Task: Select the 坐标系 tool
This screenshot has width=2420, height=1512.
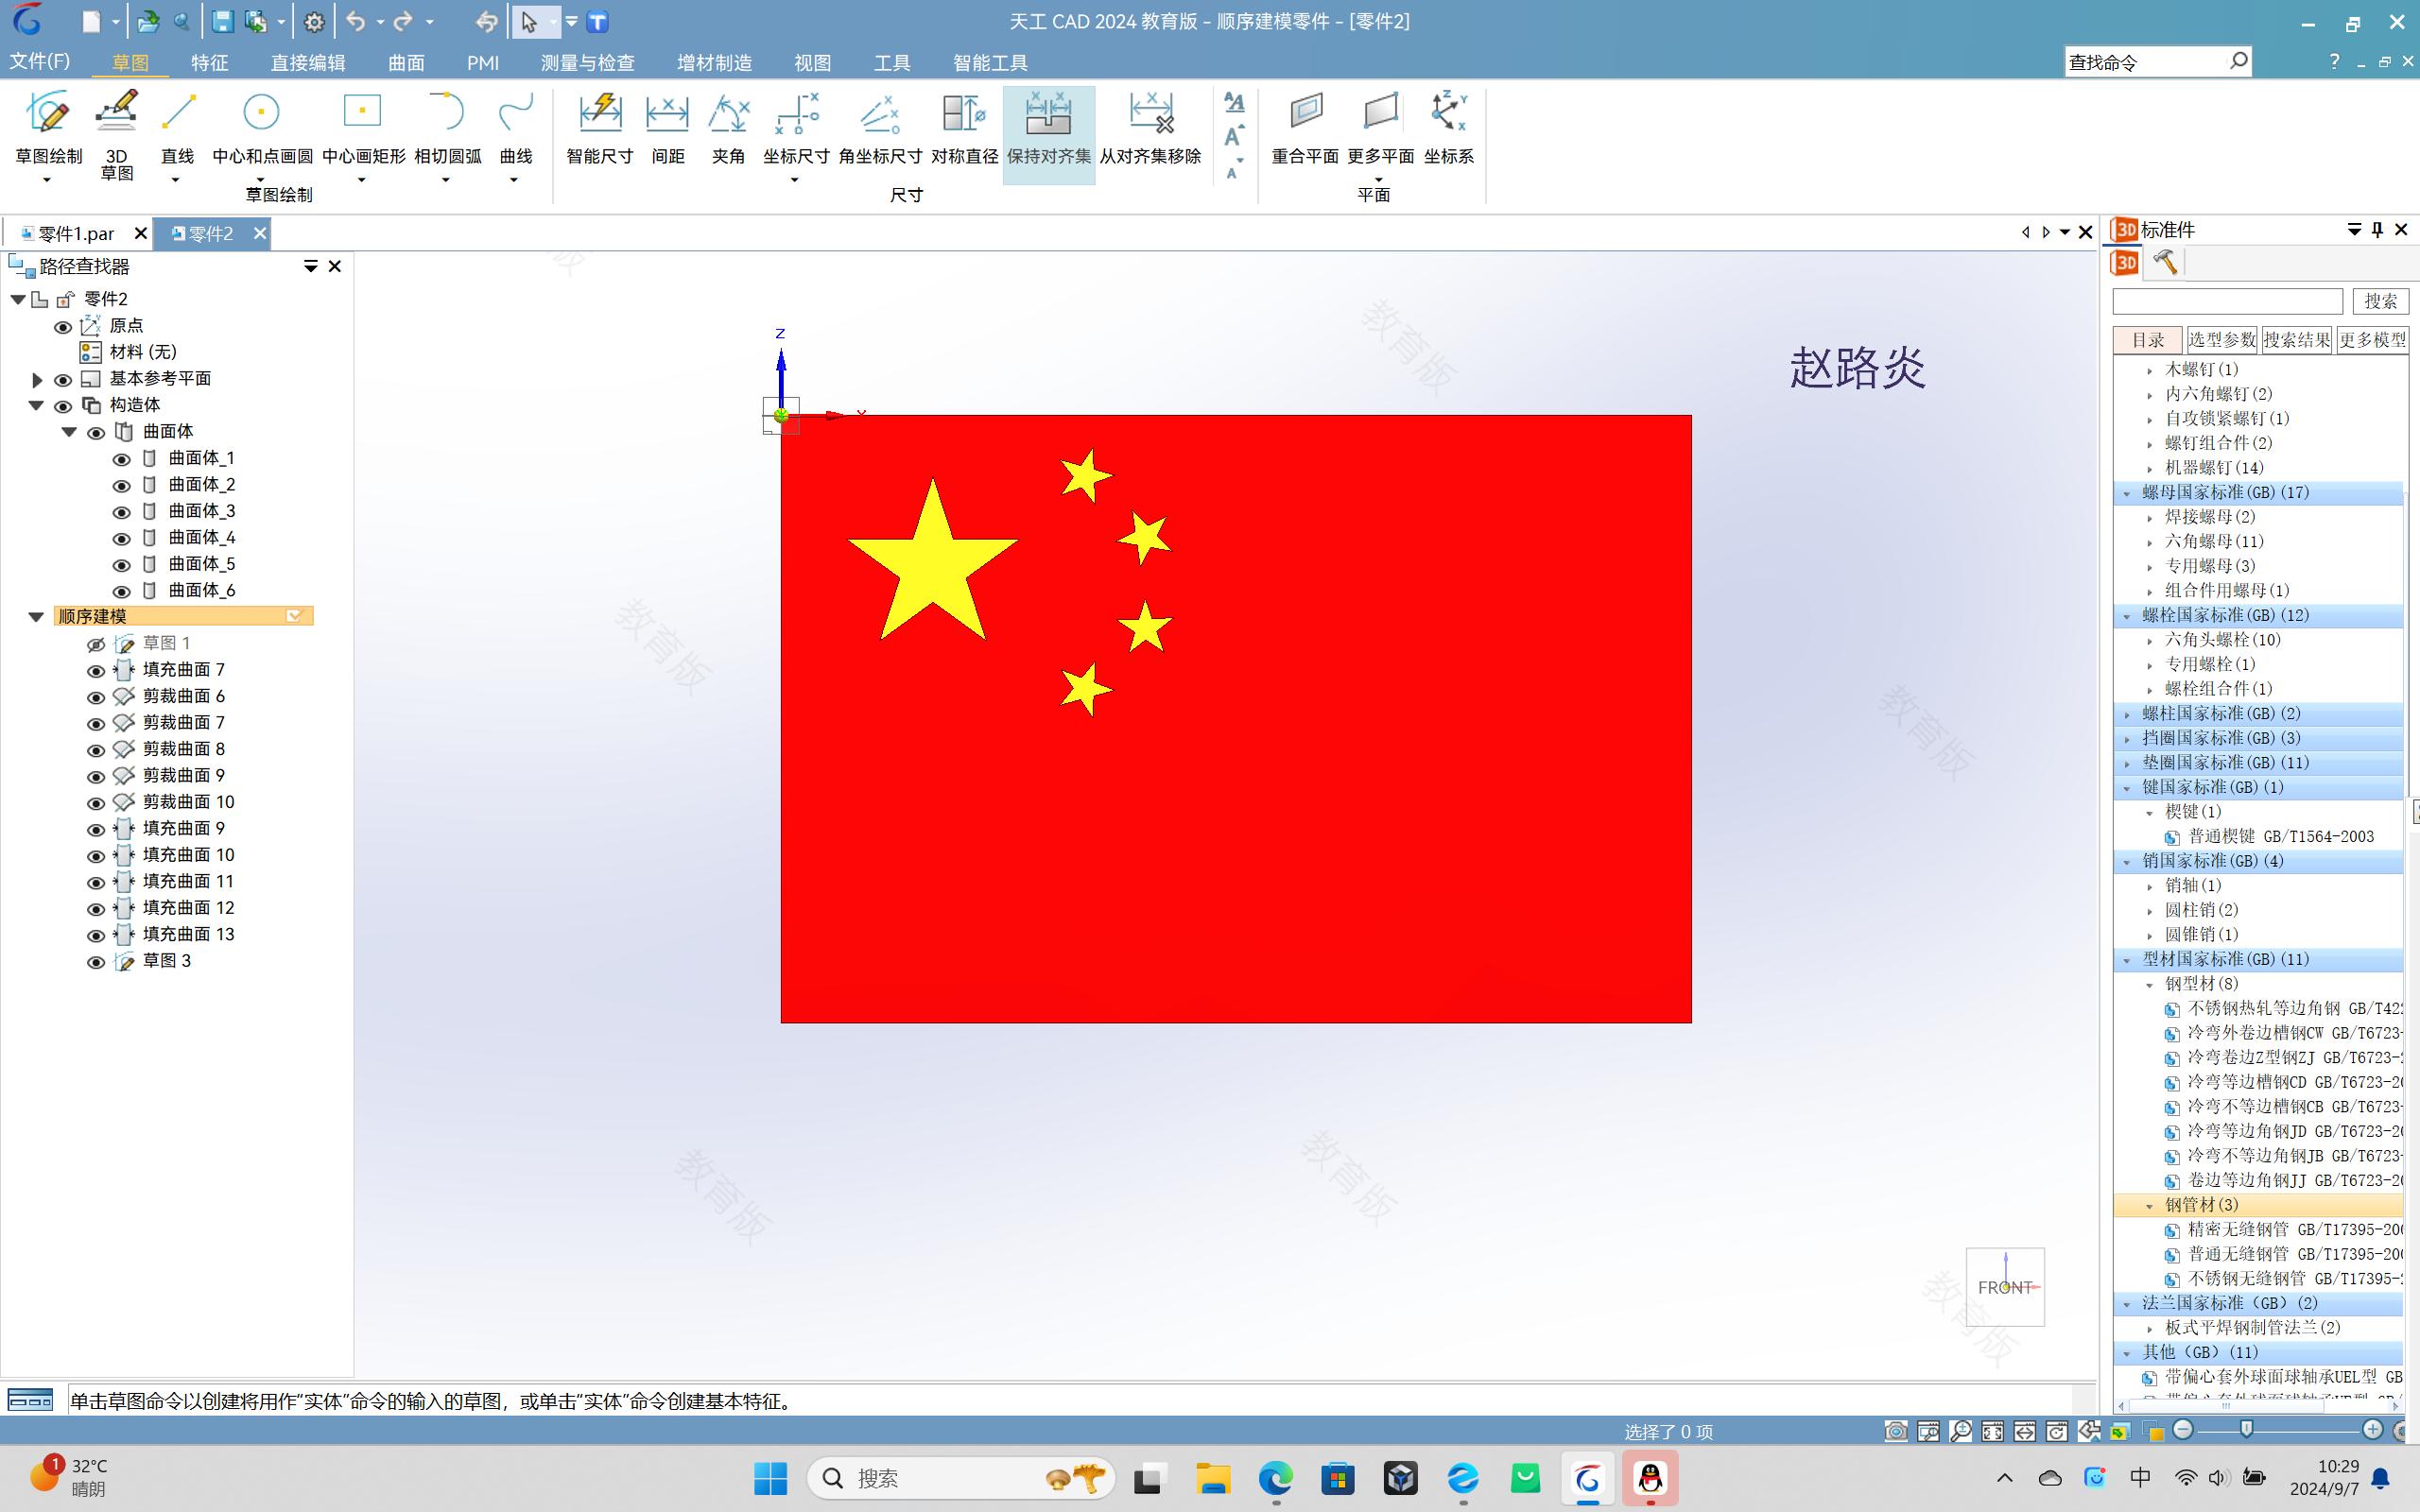Action: point(1448,127)
